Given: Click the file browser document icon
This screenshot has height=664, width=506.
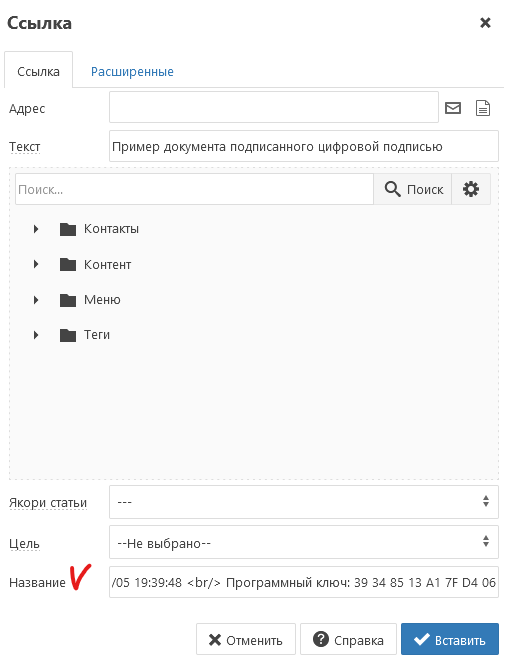Looking at the screenshot, I should tap(483, 108).
